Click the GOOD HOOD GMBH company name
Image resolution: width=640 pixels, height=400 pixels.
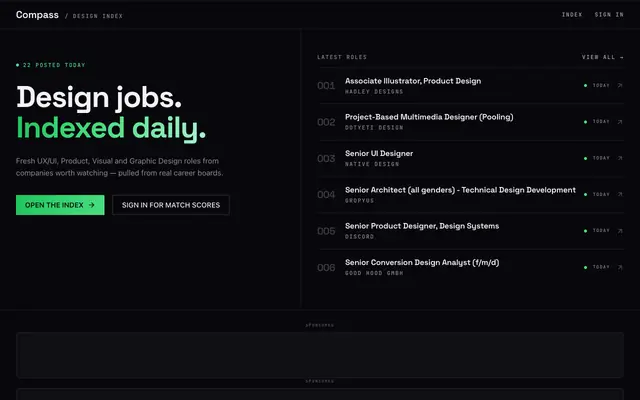(x=374, y=273)
